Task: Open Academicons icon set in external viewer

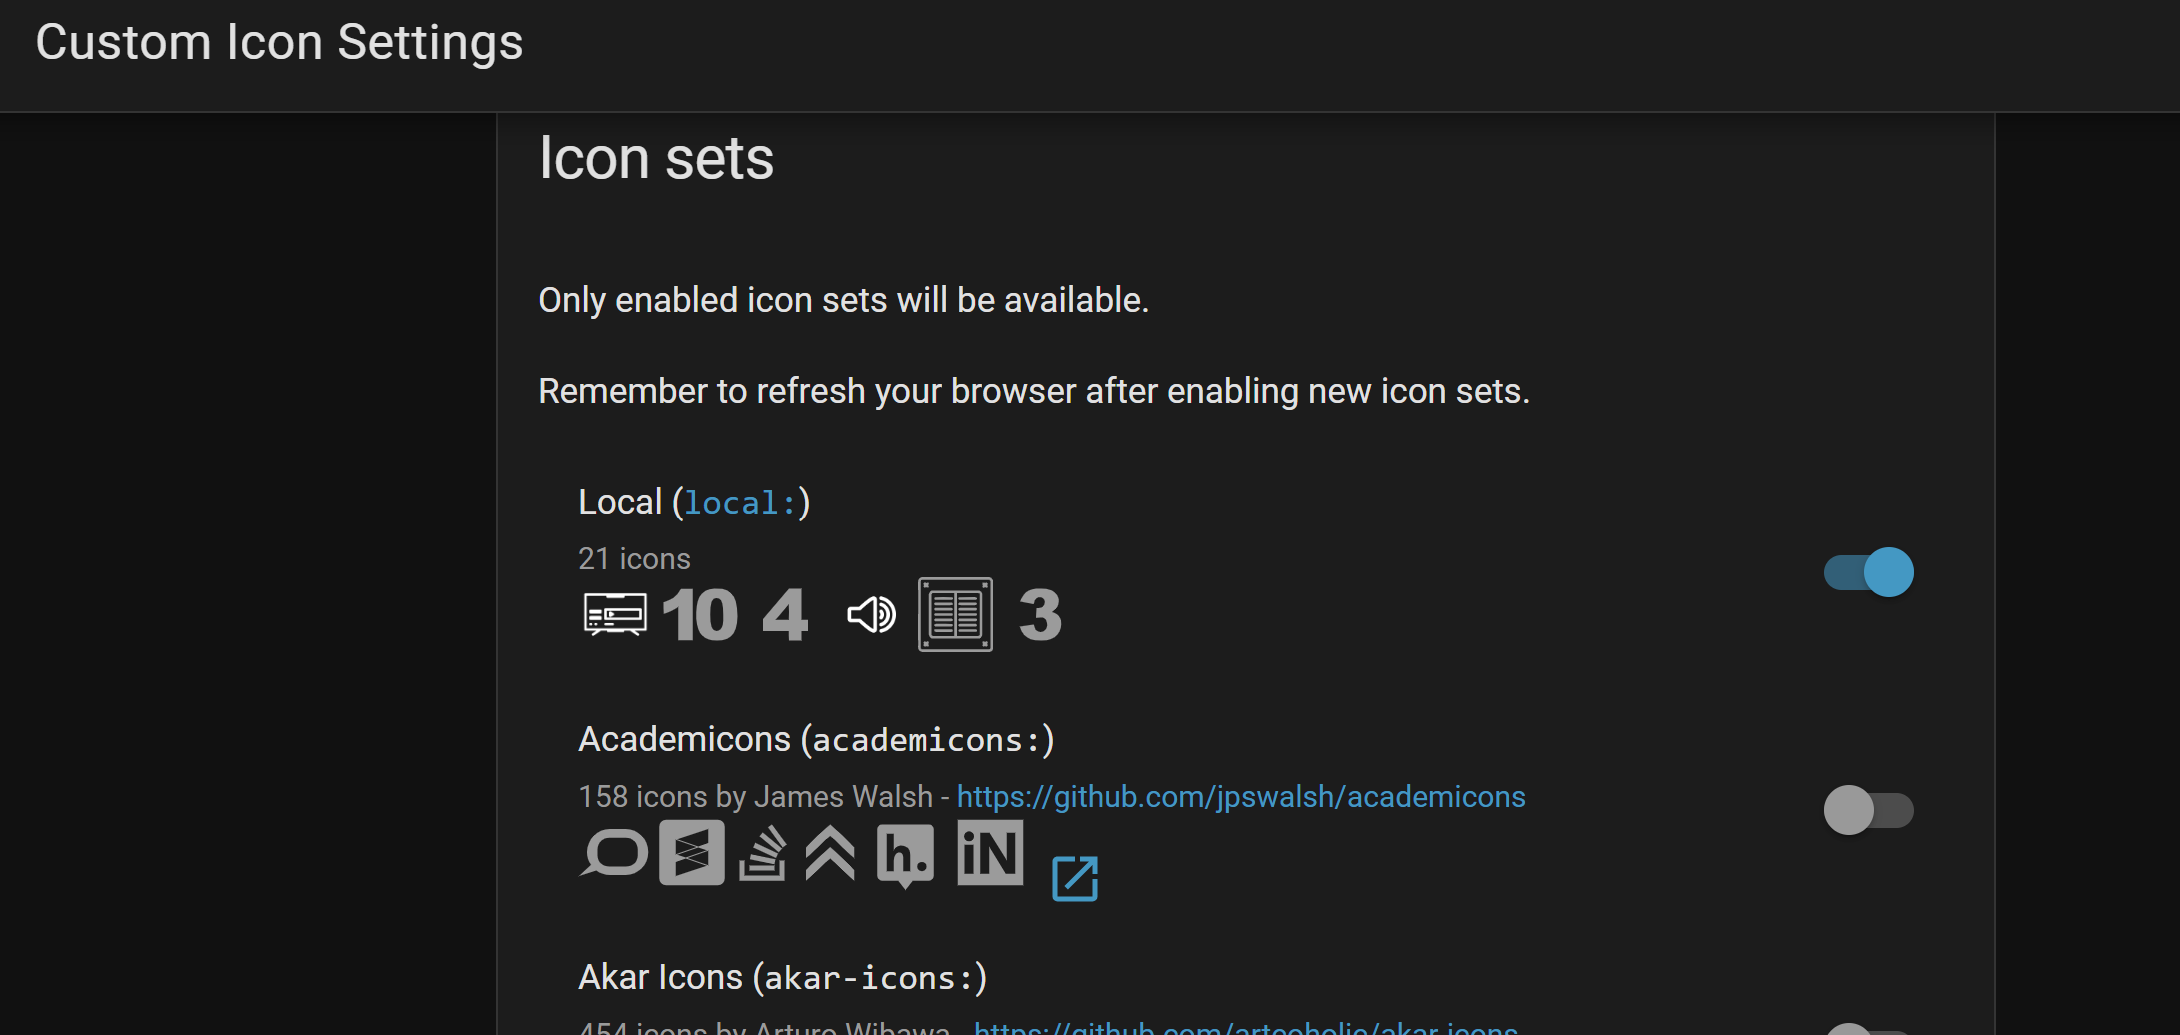Action: tap(1075, 879)
